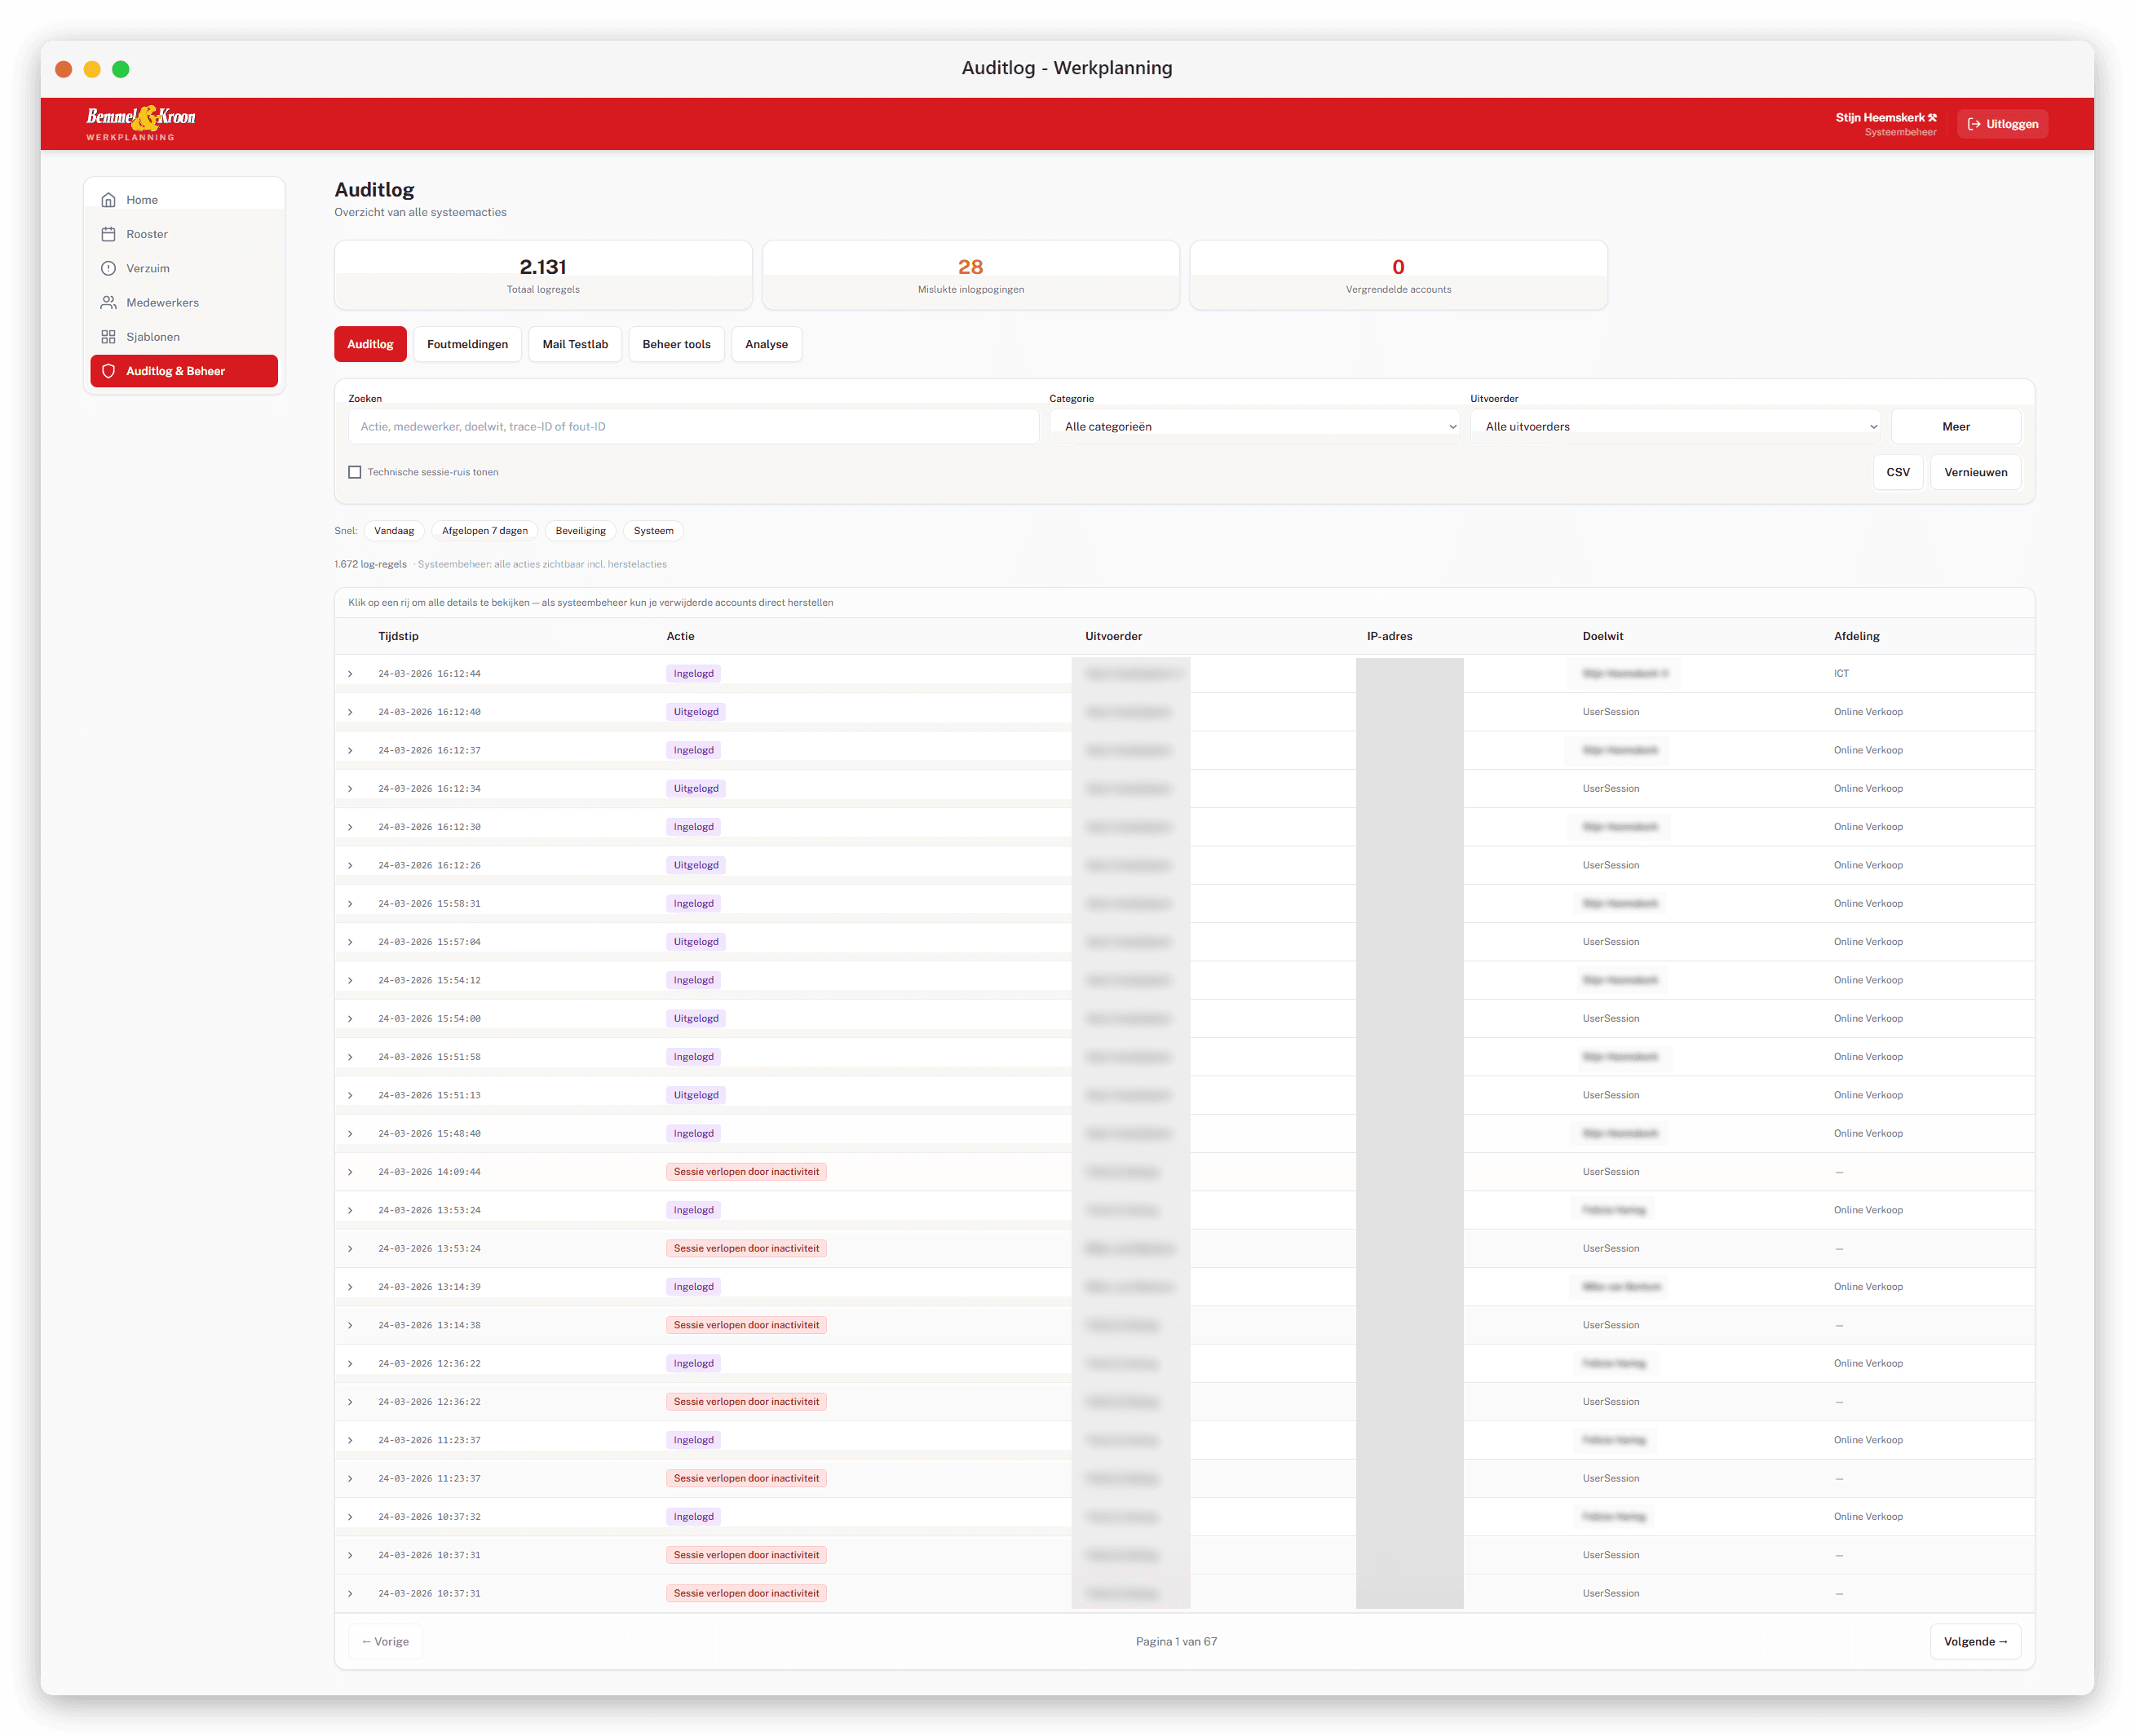Click the Zoeken search field
Viewport: 2135px width, 1736px height.
(x=693, y=426)
